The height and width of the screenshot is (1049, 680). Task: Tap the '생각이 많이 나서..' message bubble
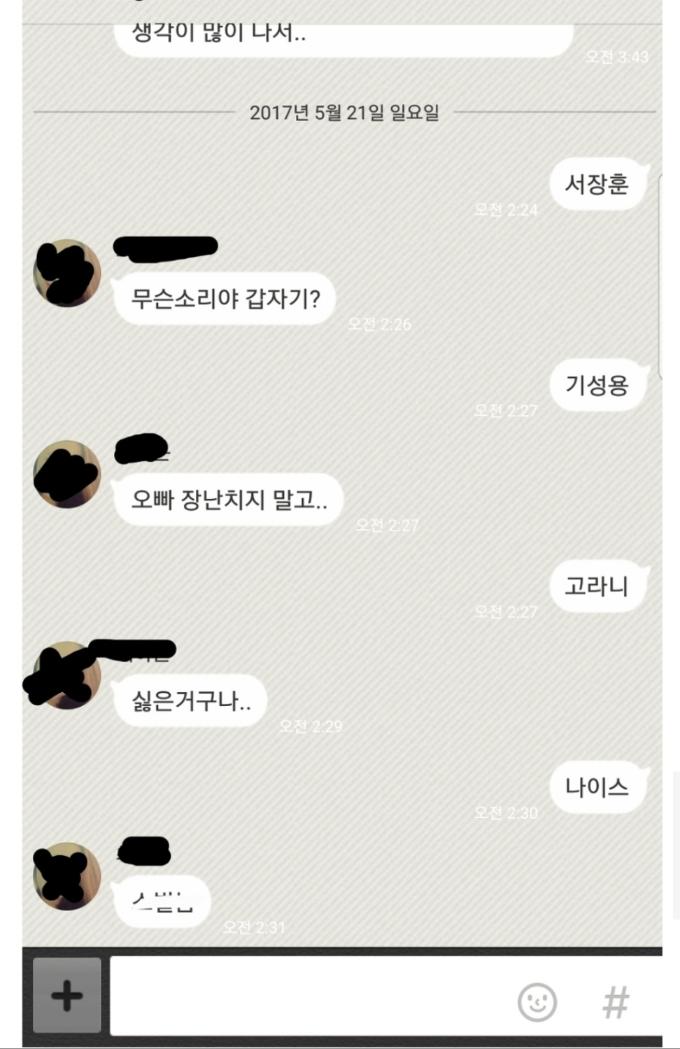point(344,40)
